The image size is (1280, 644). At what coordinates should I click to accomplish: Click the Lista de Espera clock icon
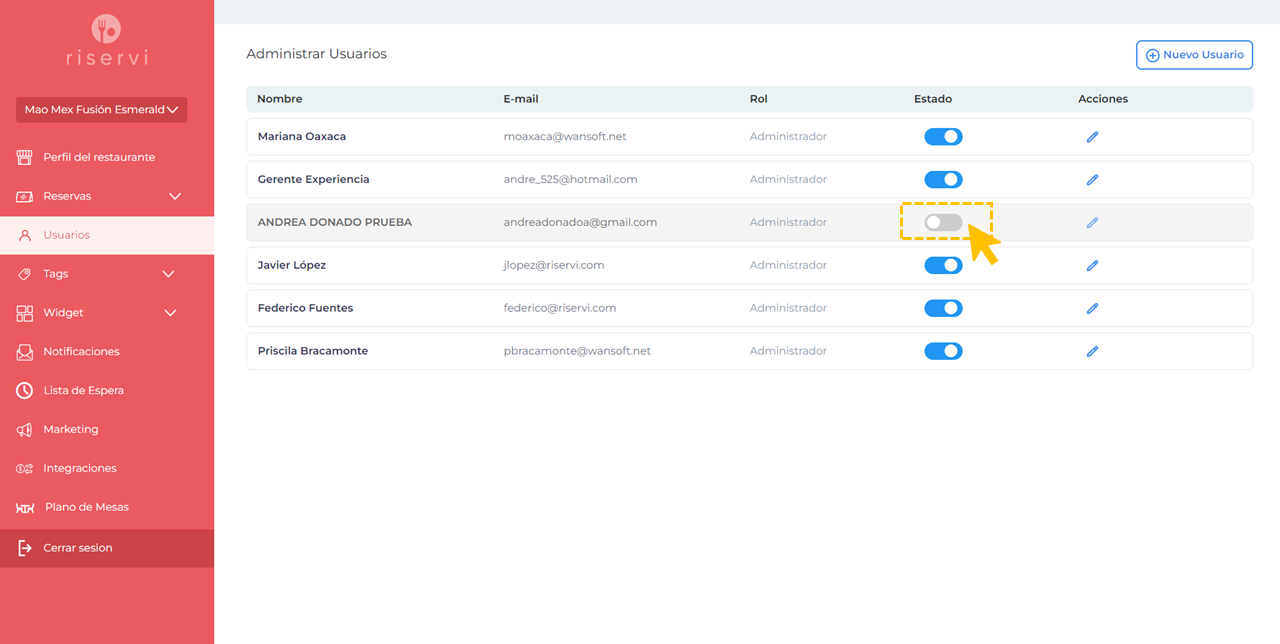25,391
